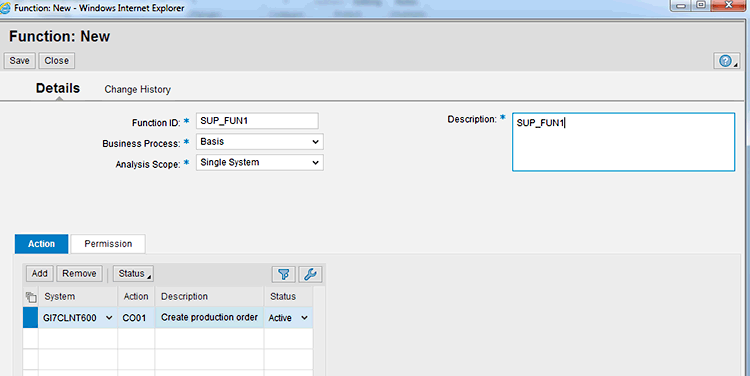Expand GI7CLNT600 system dropdown
Image resolution: width=750 pixels, height=376 pixels.
click(109, 318)
